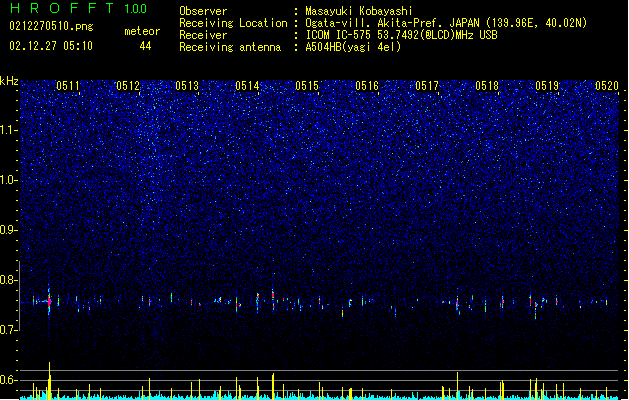Click the 0513 time marker
This screenshot has width=629, height=400.
click(x=187, y=85)
